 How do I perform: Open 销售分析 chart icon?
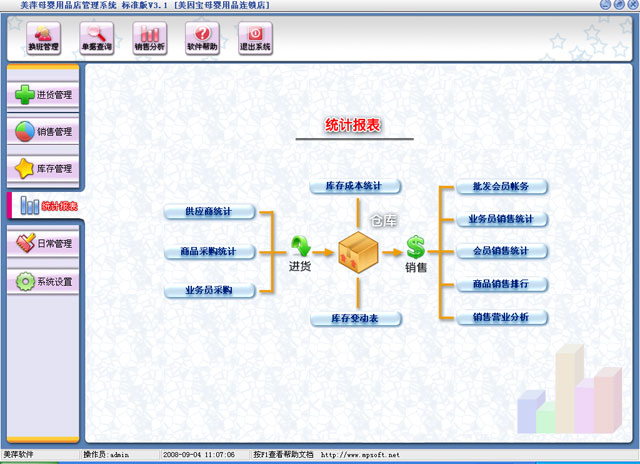pyautogui.click(x=150, y=38)
